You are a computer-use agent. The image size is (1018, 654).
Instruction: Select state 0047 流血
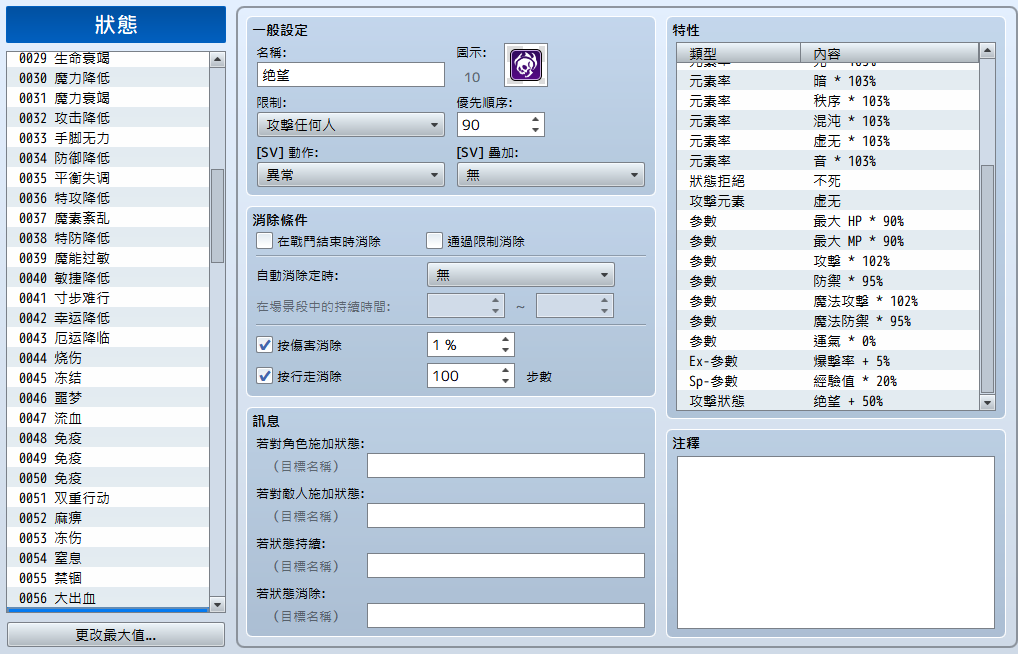click(x=108, y=418)
